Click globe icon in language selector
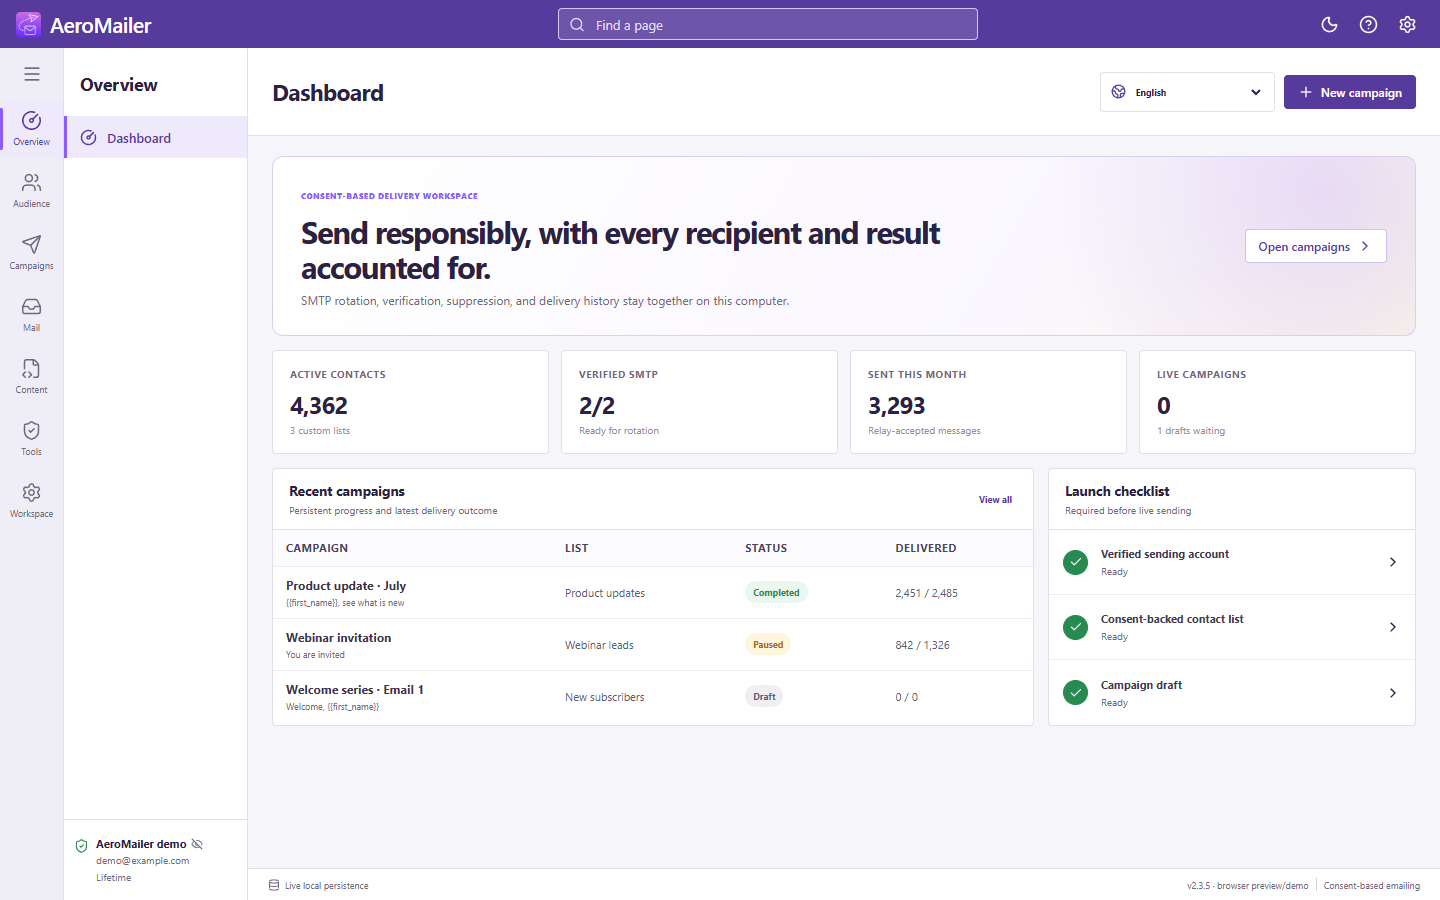Screen dimensions: 1440x900 1119,92
